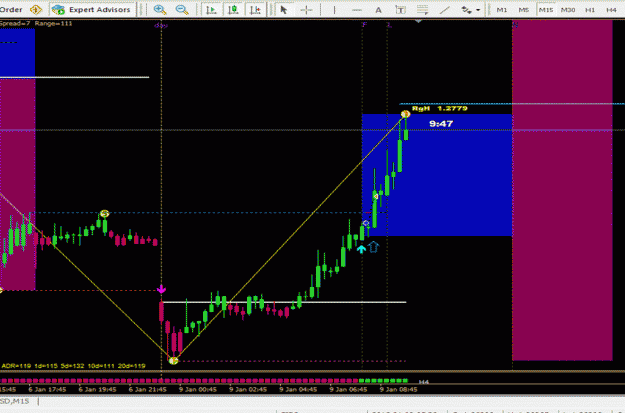Select the cursor arrow tool
Screen dimensions: 625x413
tap(284, 10)
